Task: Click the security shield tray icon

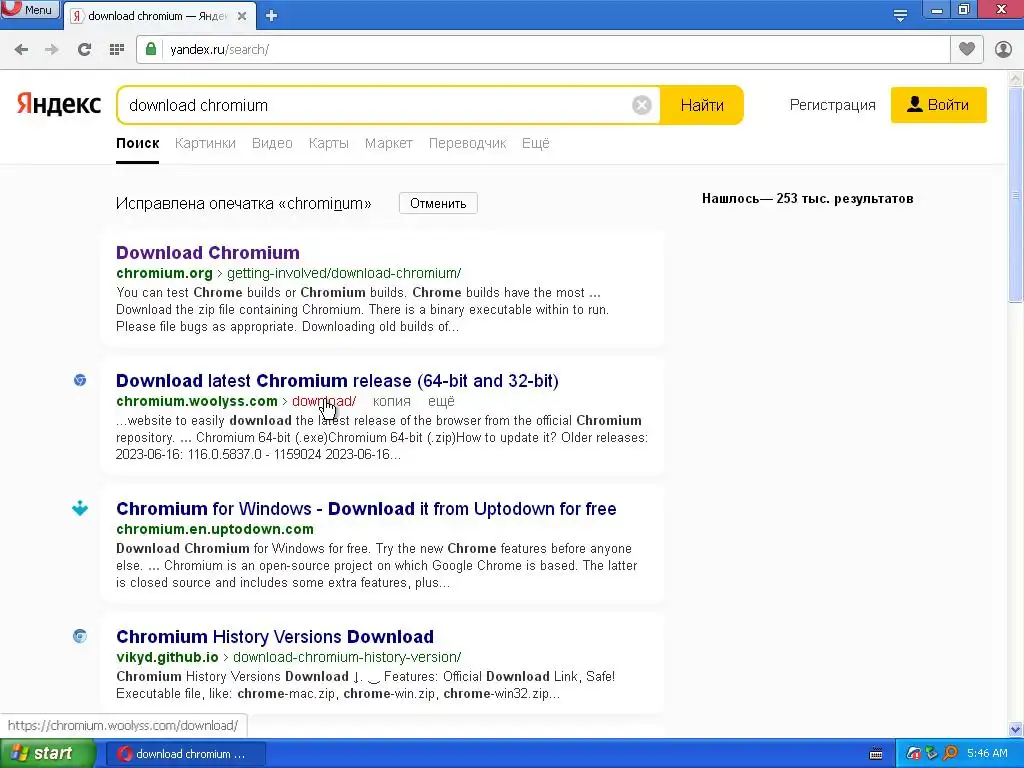Action: pos(913,754)
